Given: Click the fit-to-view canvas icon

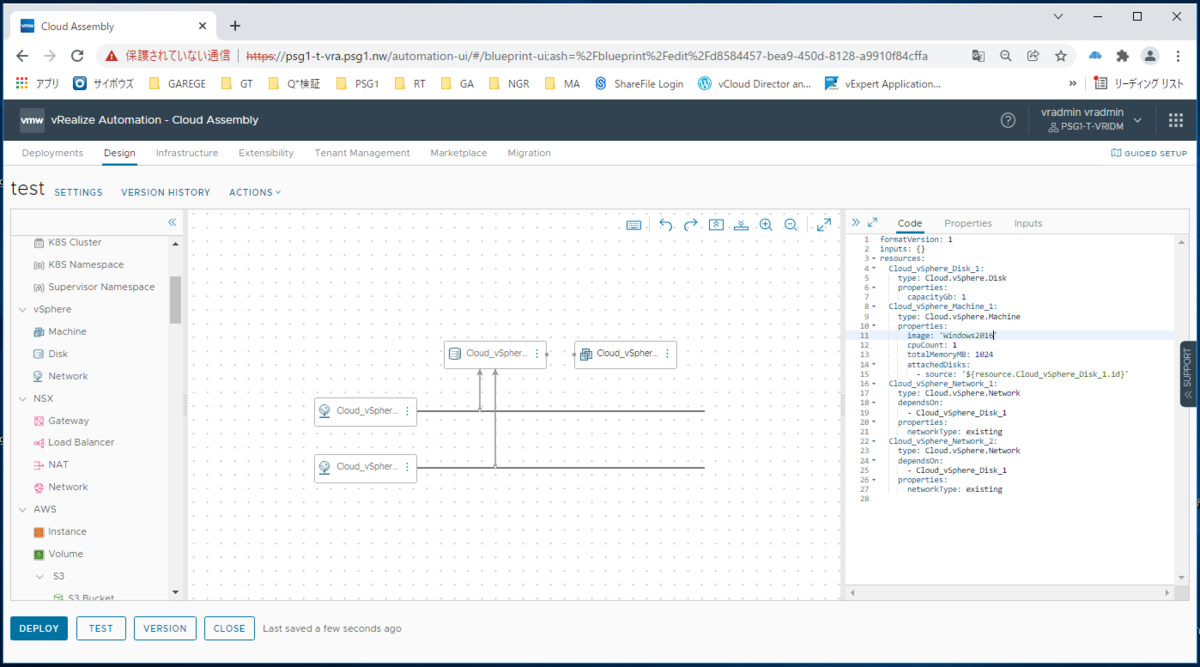Looking at the screenshot, I should click(716, 225).
